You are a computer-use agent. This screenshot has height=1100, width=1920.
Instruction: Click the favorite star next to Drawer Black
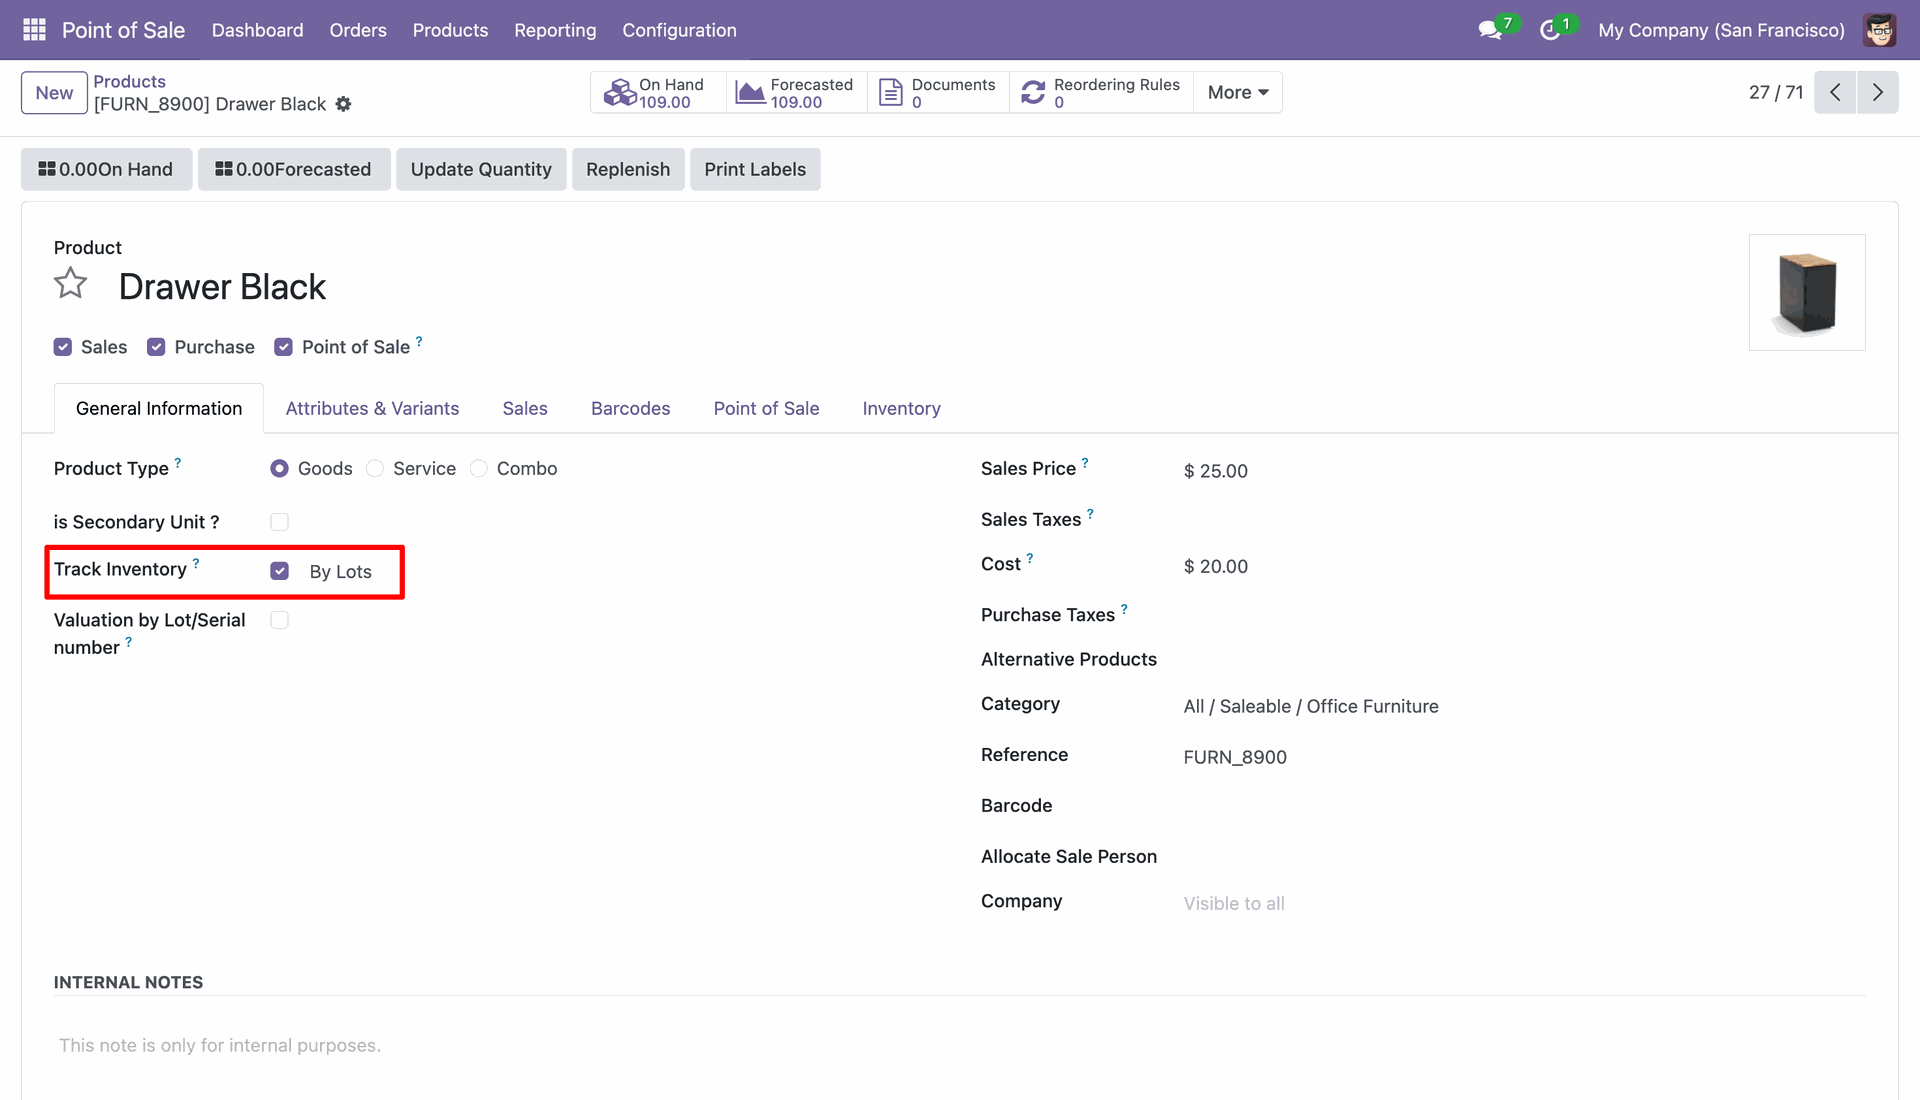70,284
